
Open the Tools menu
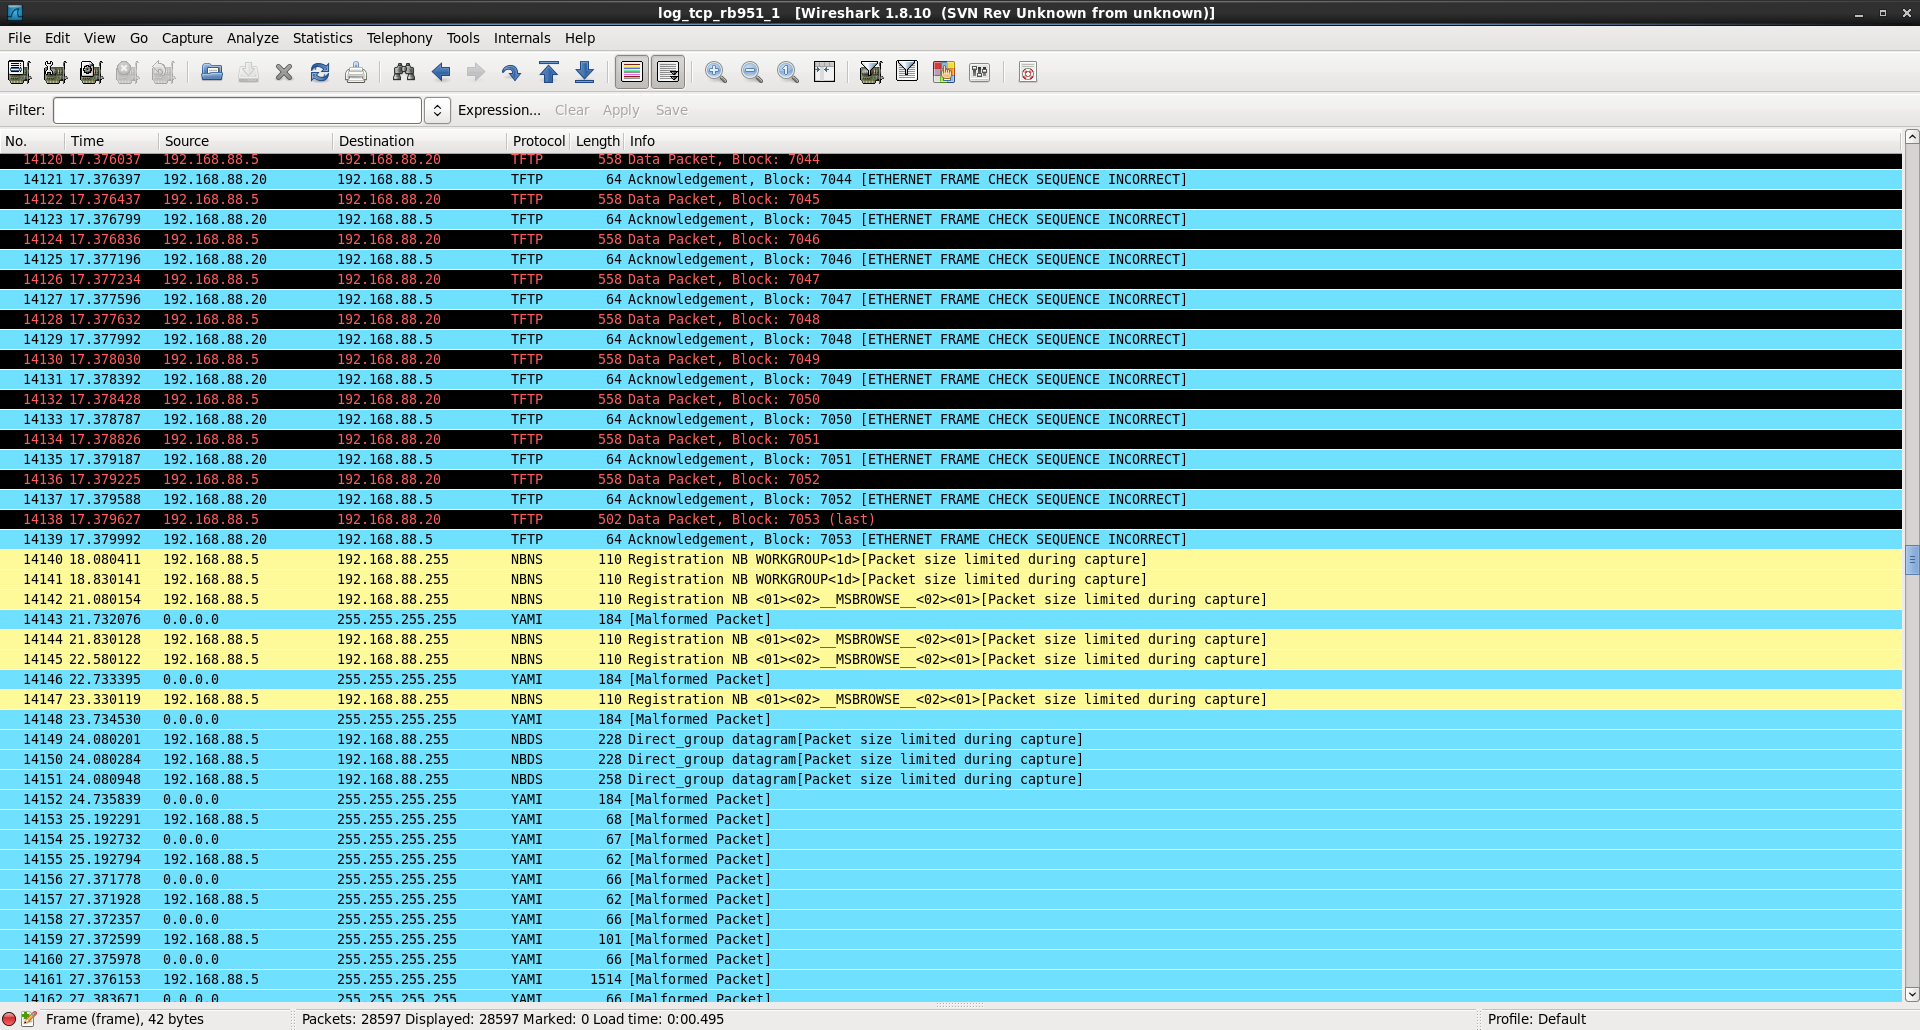point(462,38)
